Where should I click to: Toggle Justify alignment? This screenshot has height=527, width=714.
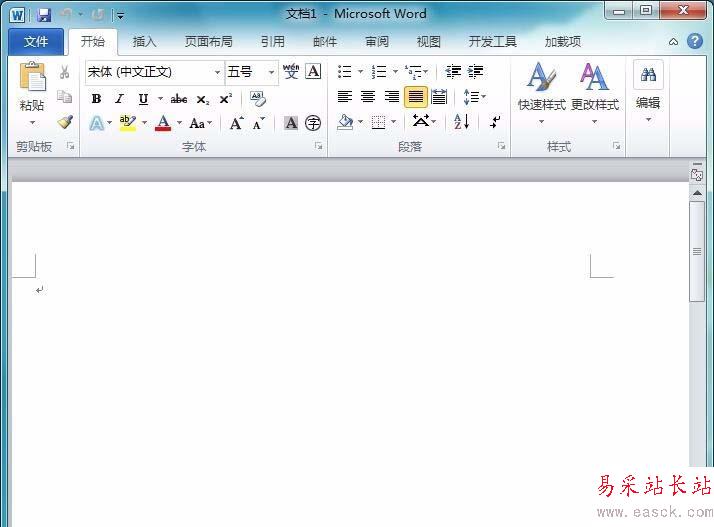coord(416,97)
